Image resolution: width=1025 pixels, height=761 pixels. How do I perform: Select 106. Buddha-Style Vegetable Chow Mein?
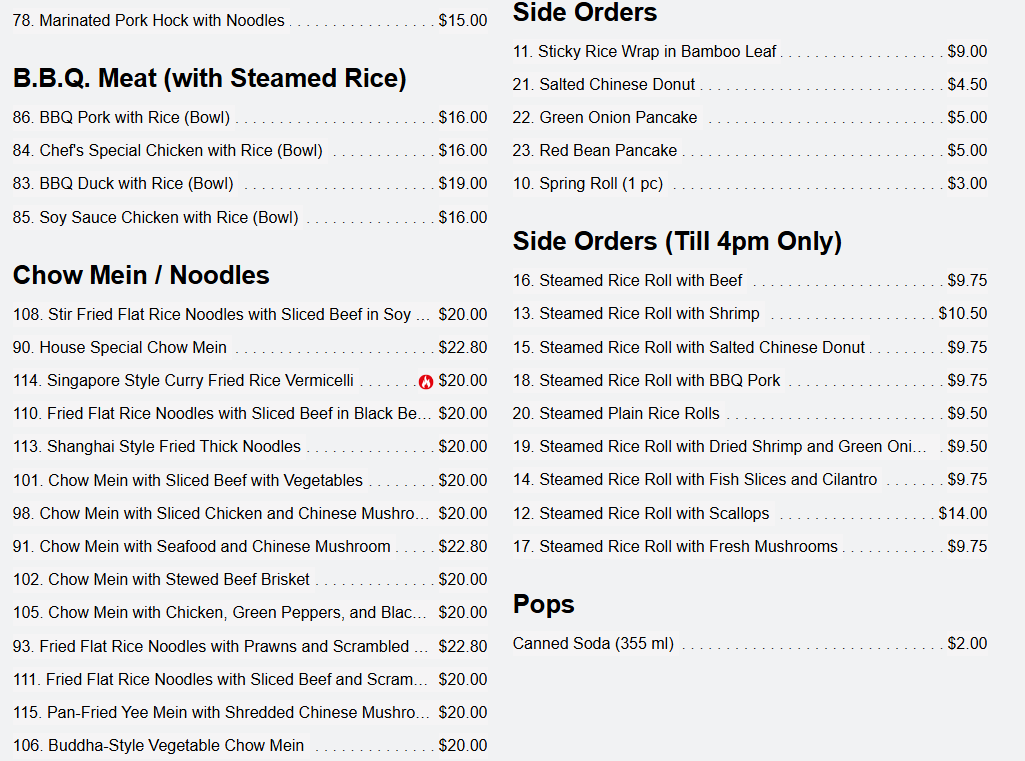[x=250, y=746]
